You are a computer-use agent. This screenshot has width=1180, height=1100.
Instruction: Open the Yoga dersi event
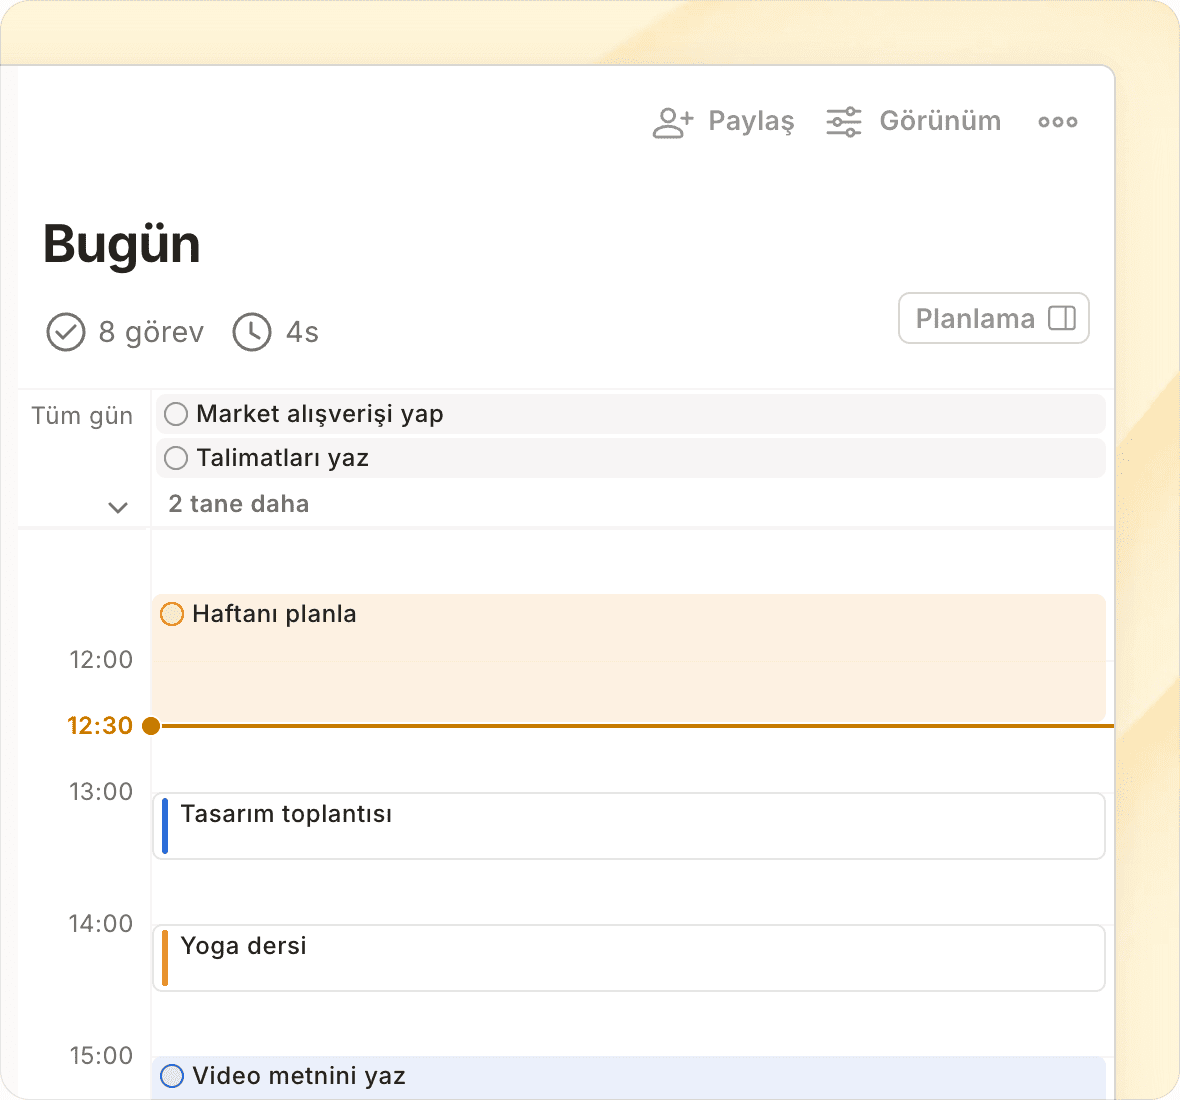(x=630, y=958)
